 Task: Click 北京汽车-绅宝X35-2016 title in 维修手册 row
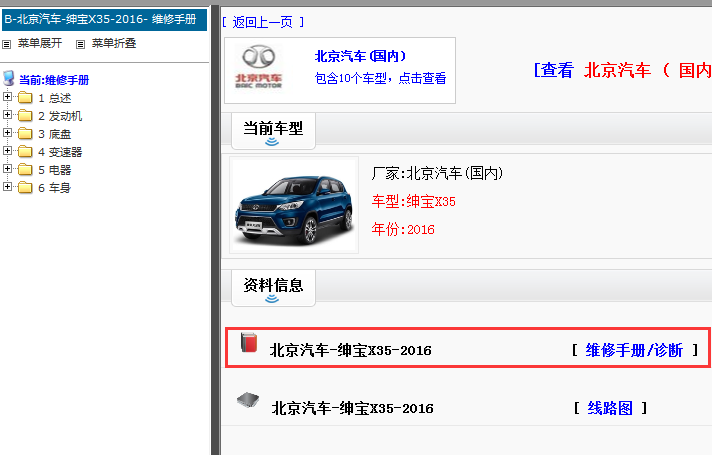[x=351, y=351]
